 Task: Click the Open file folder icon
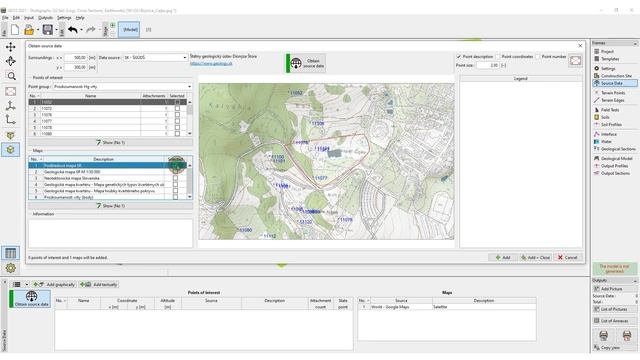point(29,30)
